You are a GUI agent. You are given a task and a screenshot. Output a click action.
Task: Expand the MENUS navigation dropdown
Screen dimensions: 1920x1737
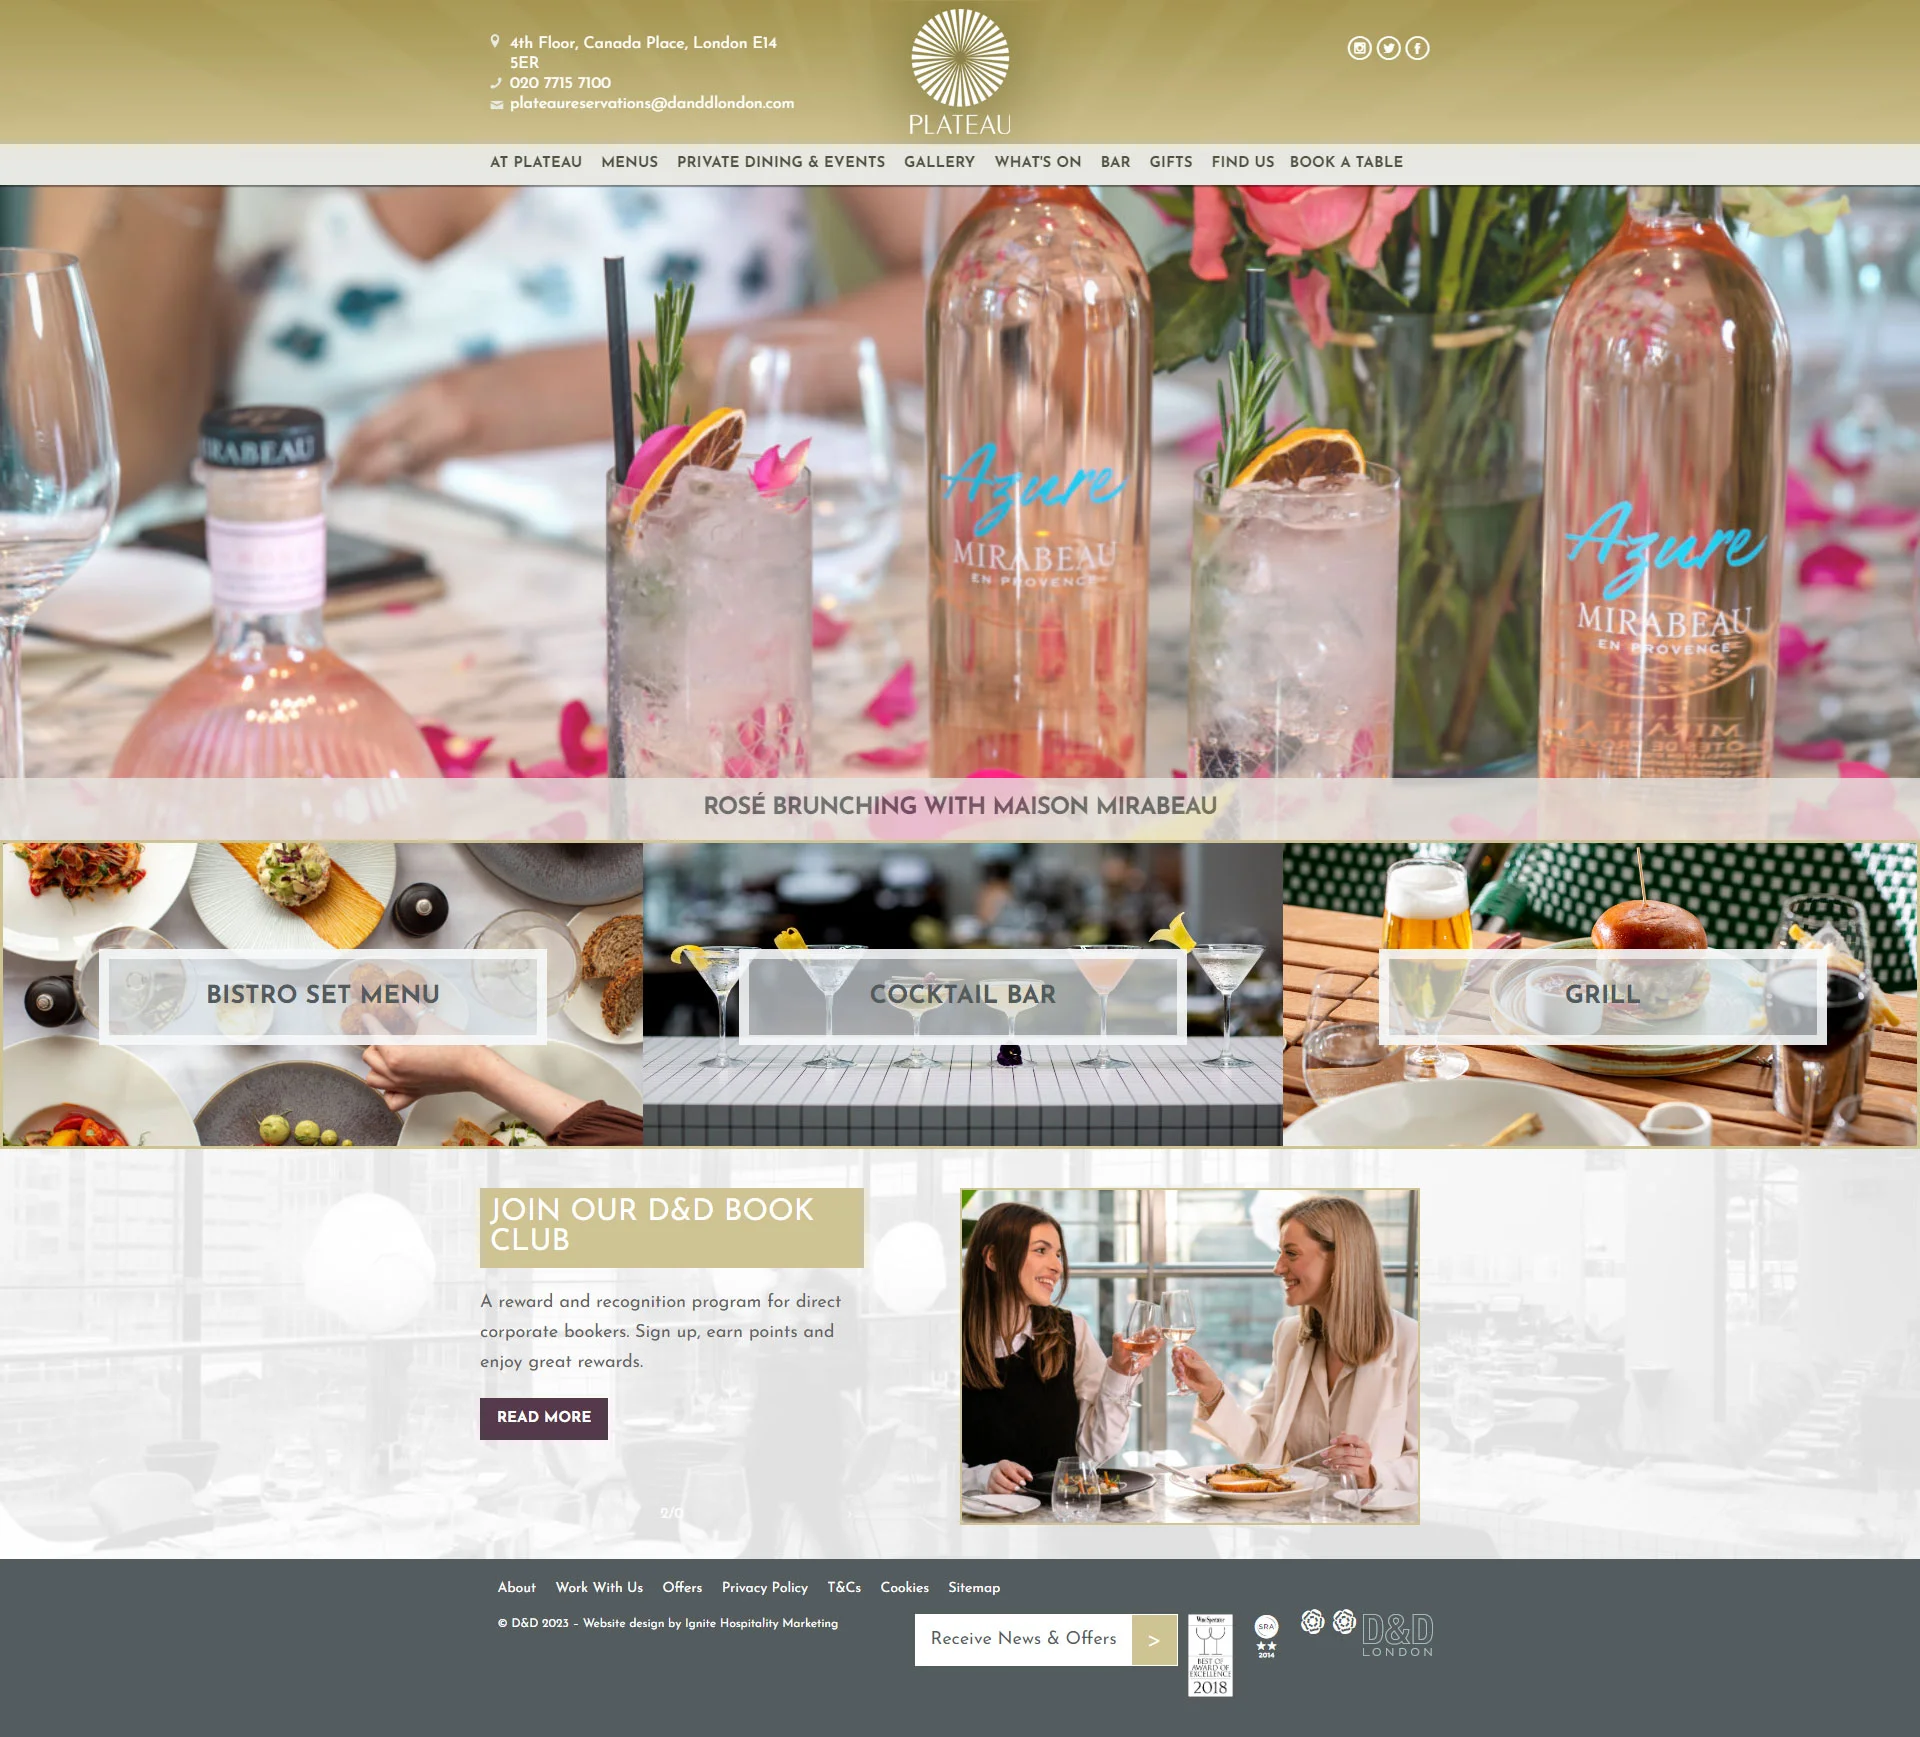(627, 162)
